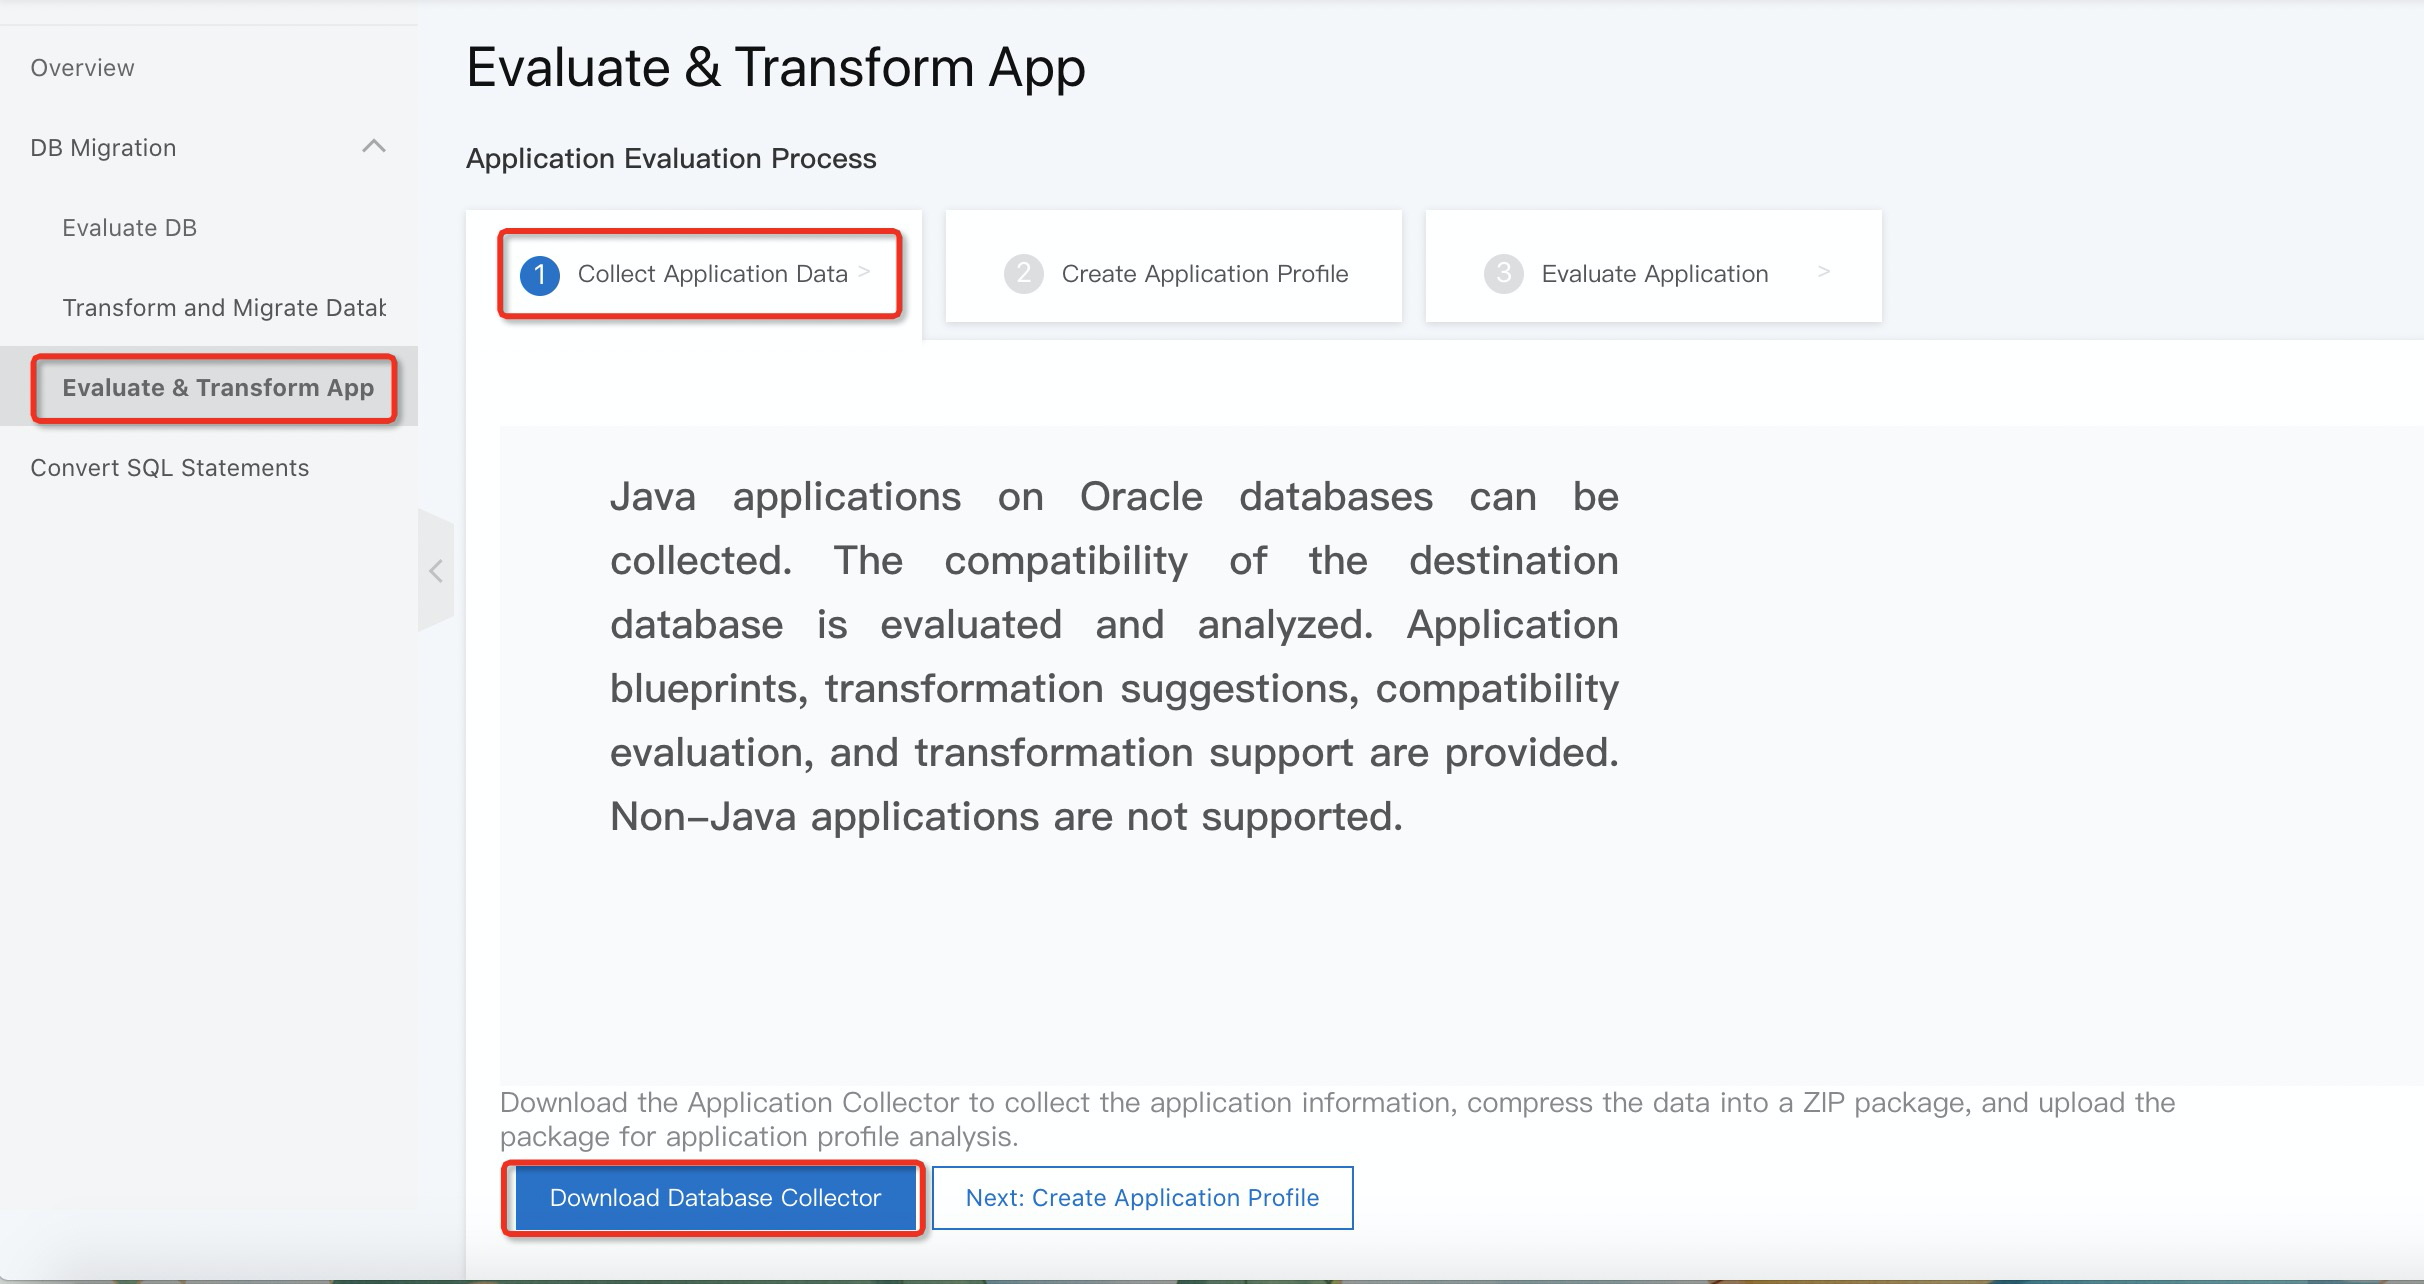Click arrow after Collect Application Data

tap(865, 272)
